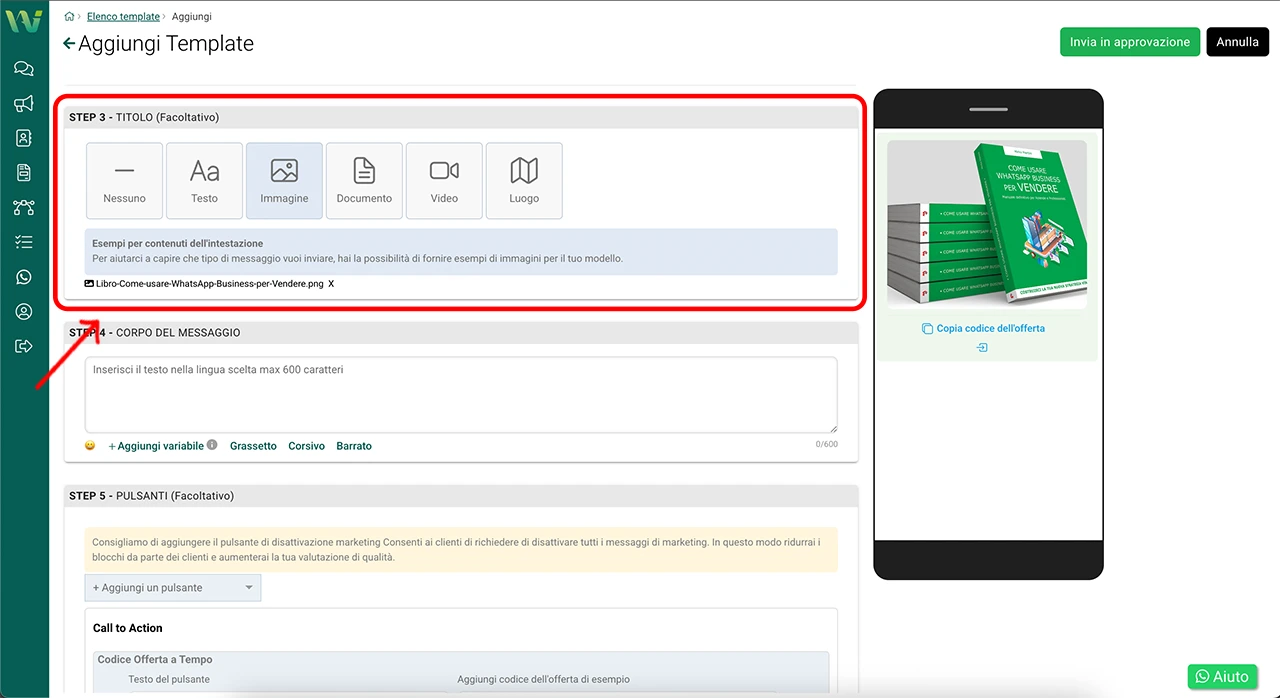The height and width of the screenshot is (698, 1280).
Task: Open the flow diagram sidebar icon
Action: pos(24,208)
